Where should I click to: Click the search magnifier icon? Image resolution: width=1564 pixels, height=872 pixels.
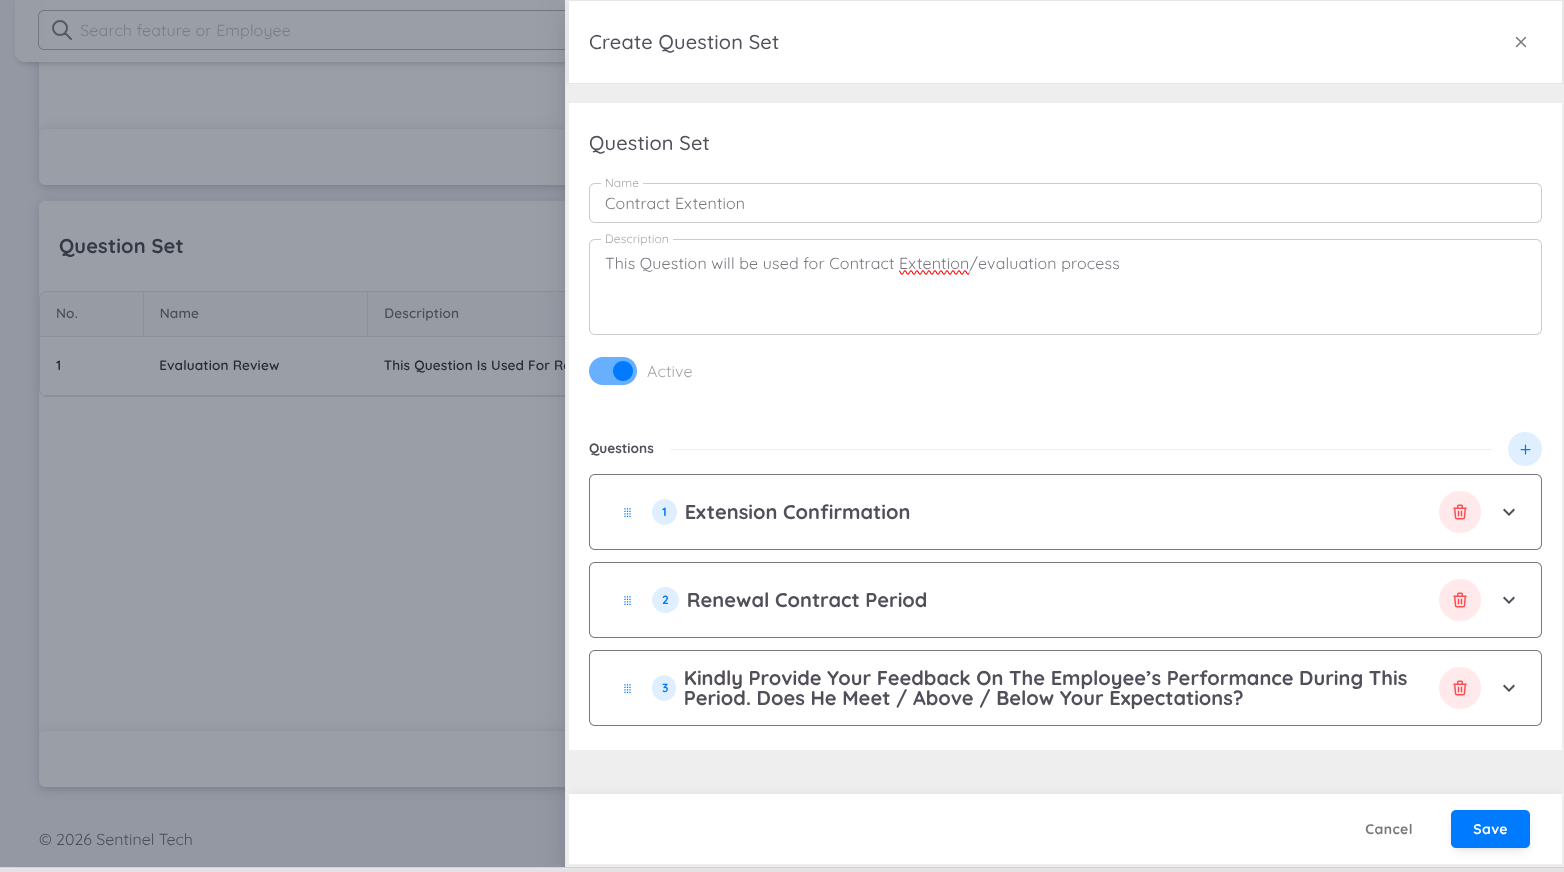61,30
